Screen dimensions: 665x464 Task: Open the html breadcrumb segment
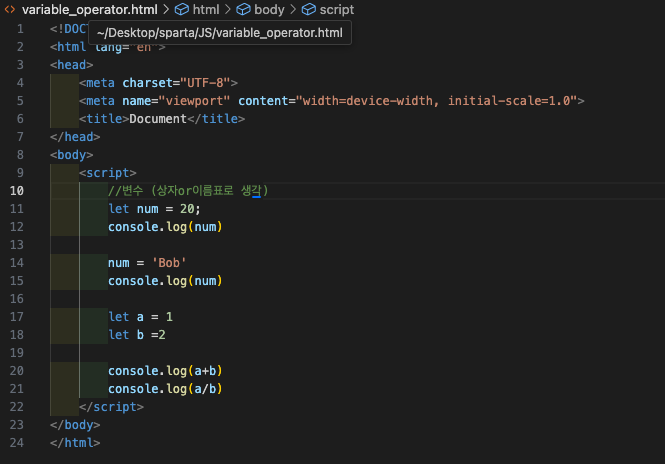(206, 9)
